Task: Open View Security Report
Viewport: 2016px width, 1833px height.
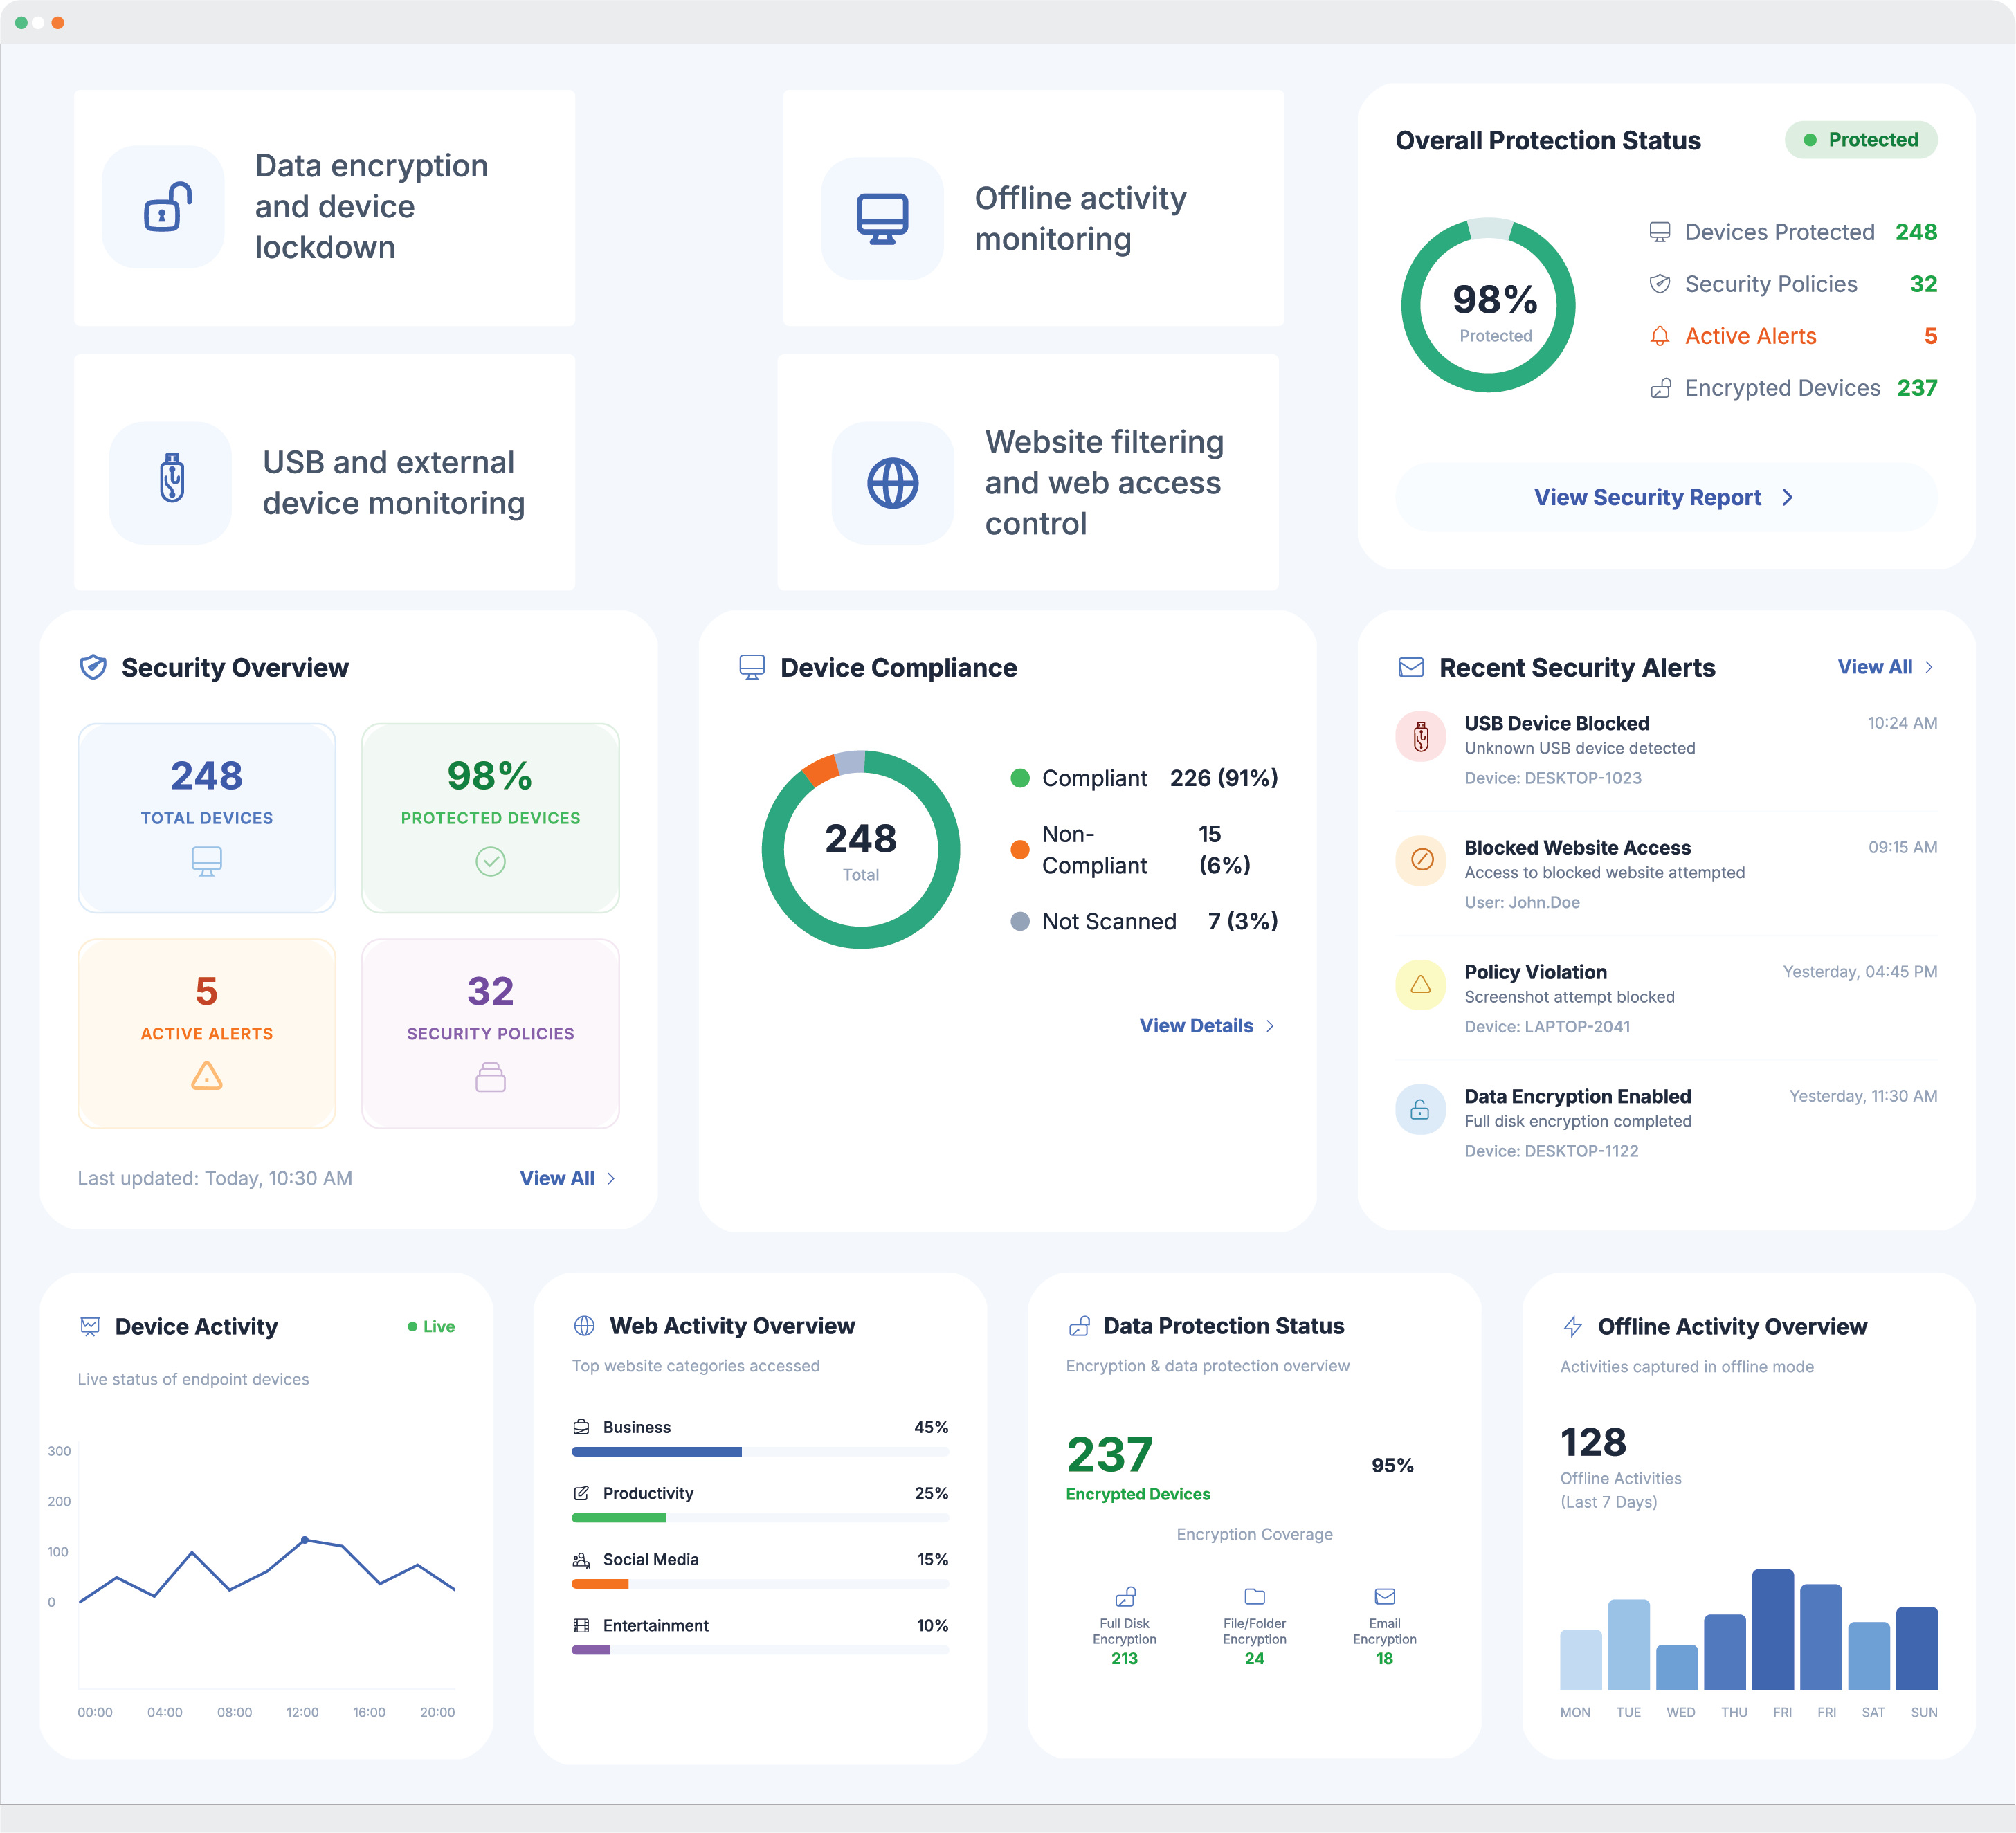Action: 1666,497
